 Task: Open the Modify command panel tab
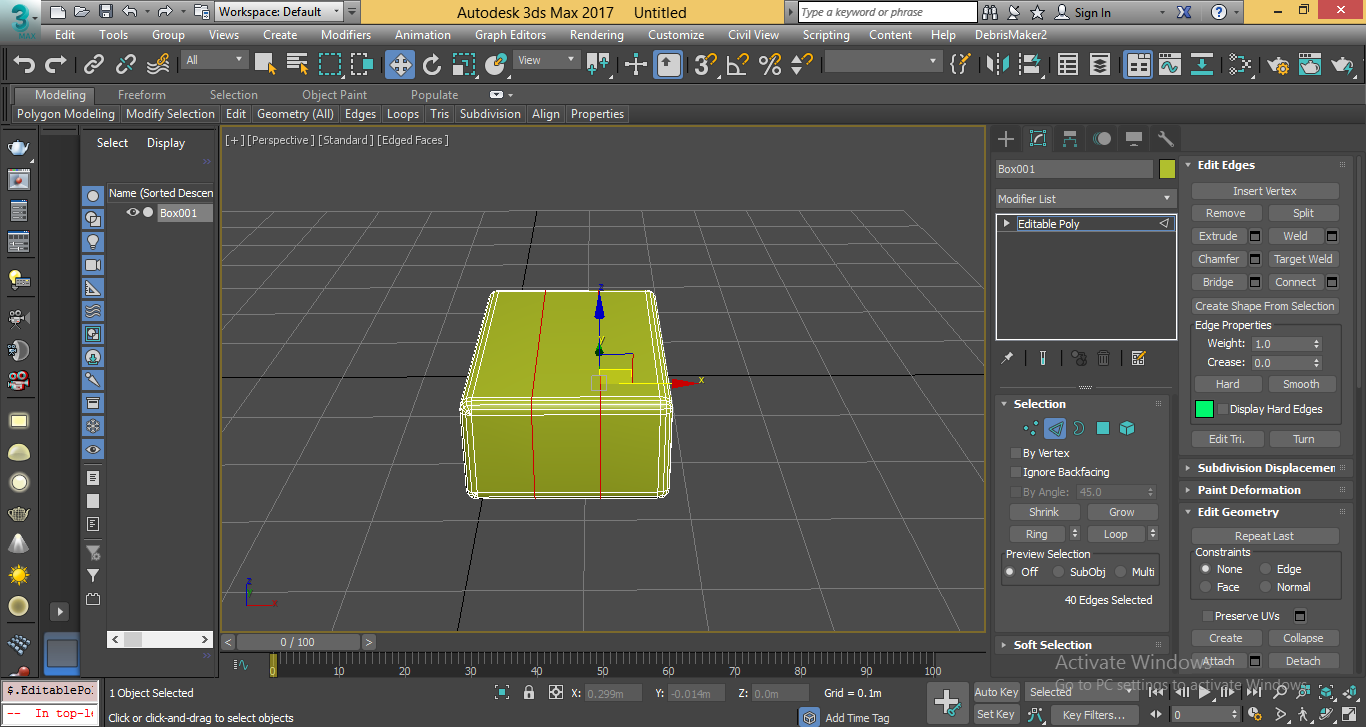tap(1038, 139)
